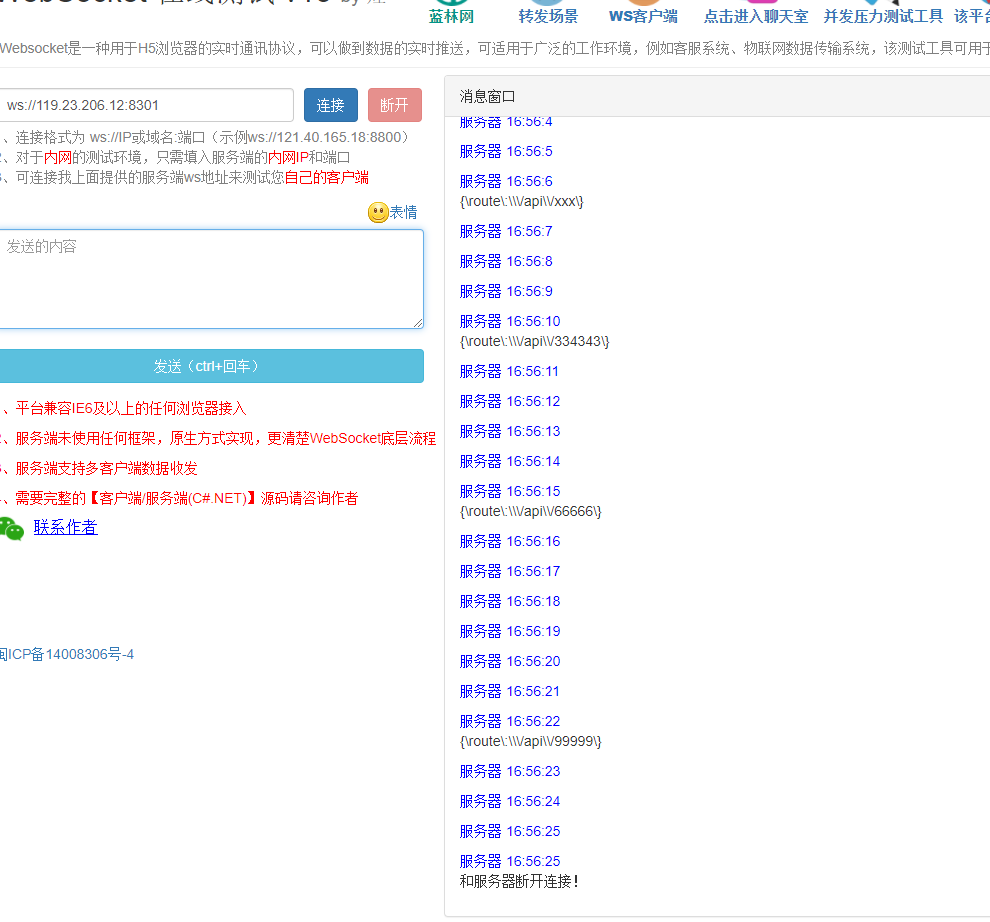Click the 服务器 16:56:6 entry
990x922 pixels.
pos(506,181)
